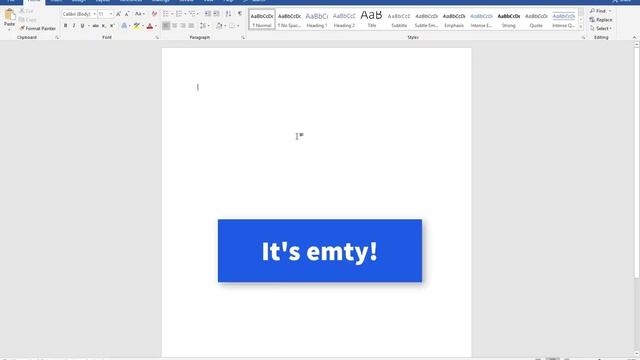Apply red font color
Viewport: 640px width, 360px height.
[x=150, y=26]
